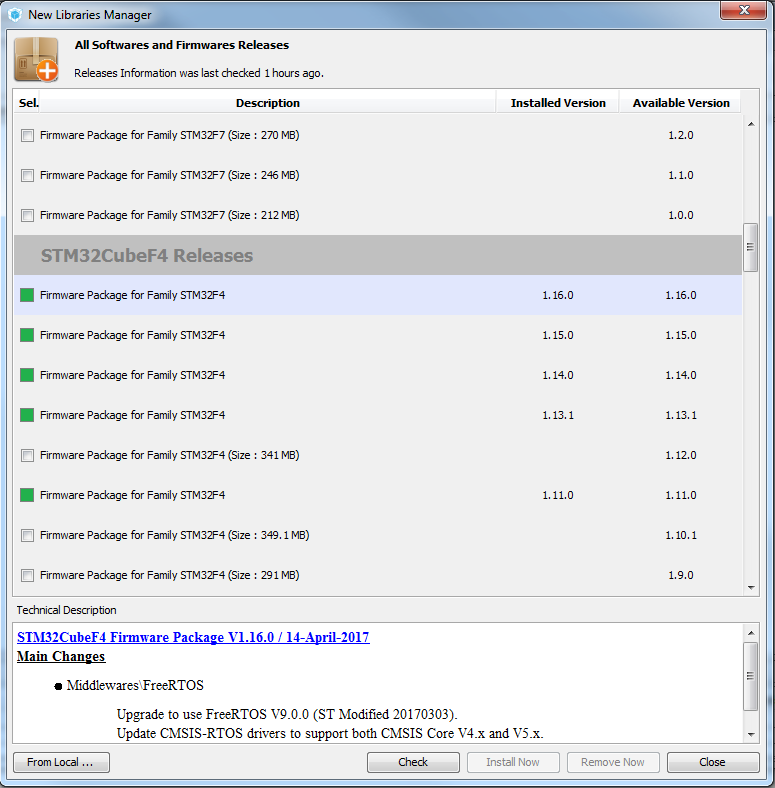The width and height of the screenshot is (775, 788).
Task: Click the releases list scrollbar thumb
Action: click(x=750, y=247)
